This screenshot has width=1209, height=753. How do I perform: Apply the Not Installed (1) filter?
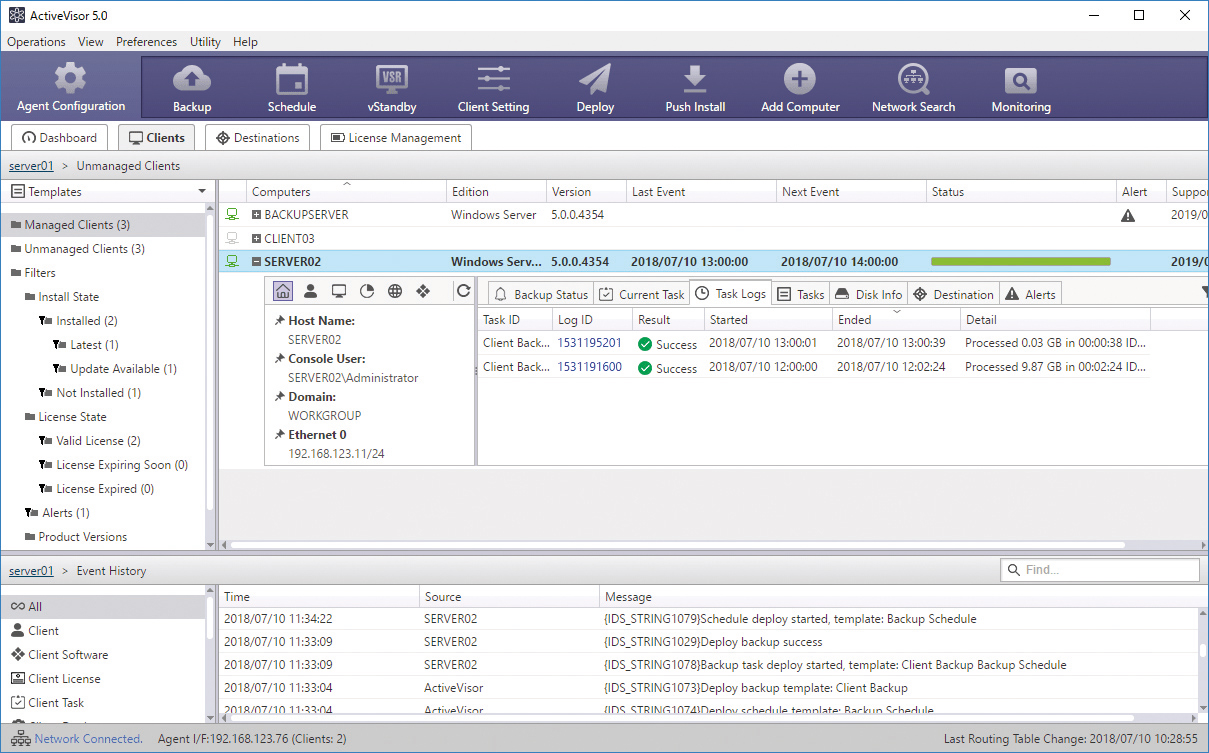[x=90, y=393]
